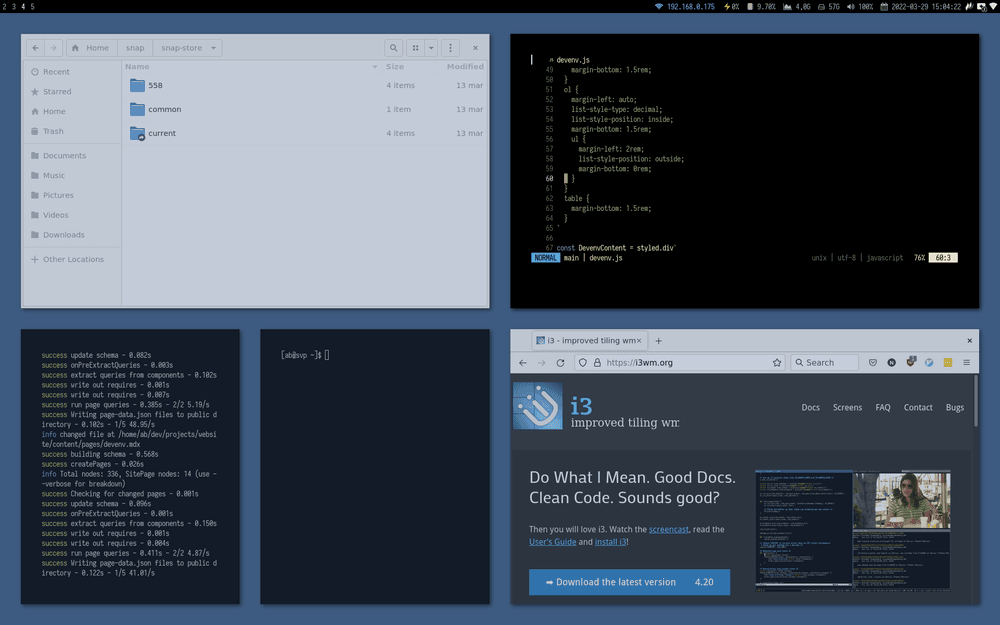Open the file manager search
This screenshot has width=1000, height=625.
point(393,48)
